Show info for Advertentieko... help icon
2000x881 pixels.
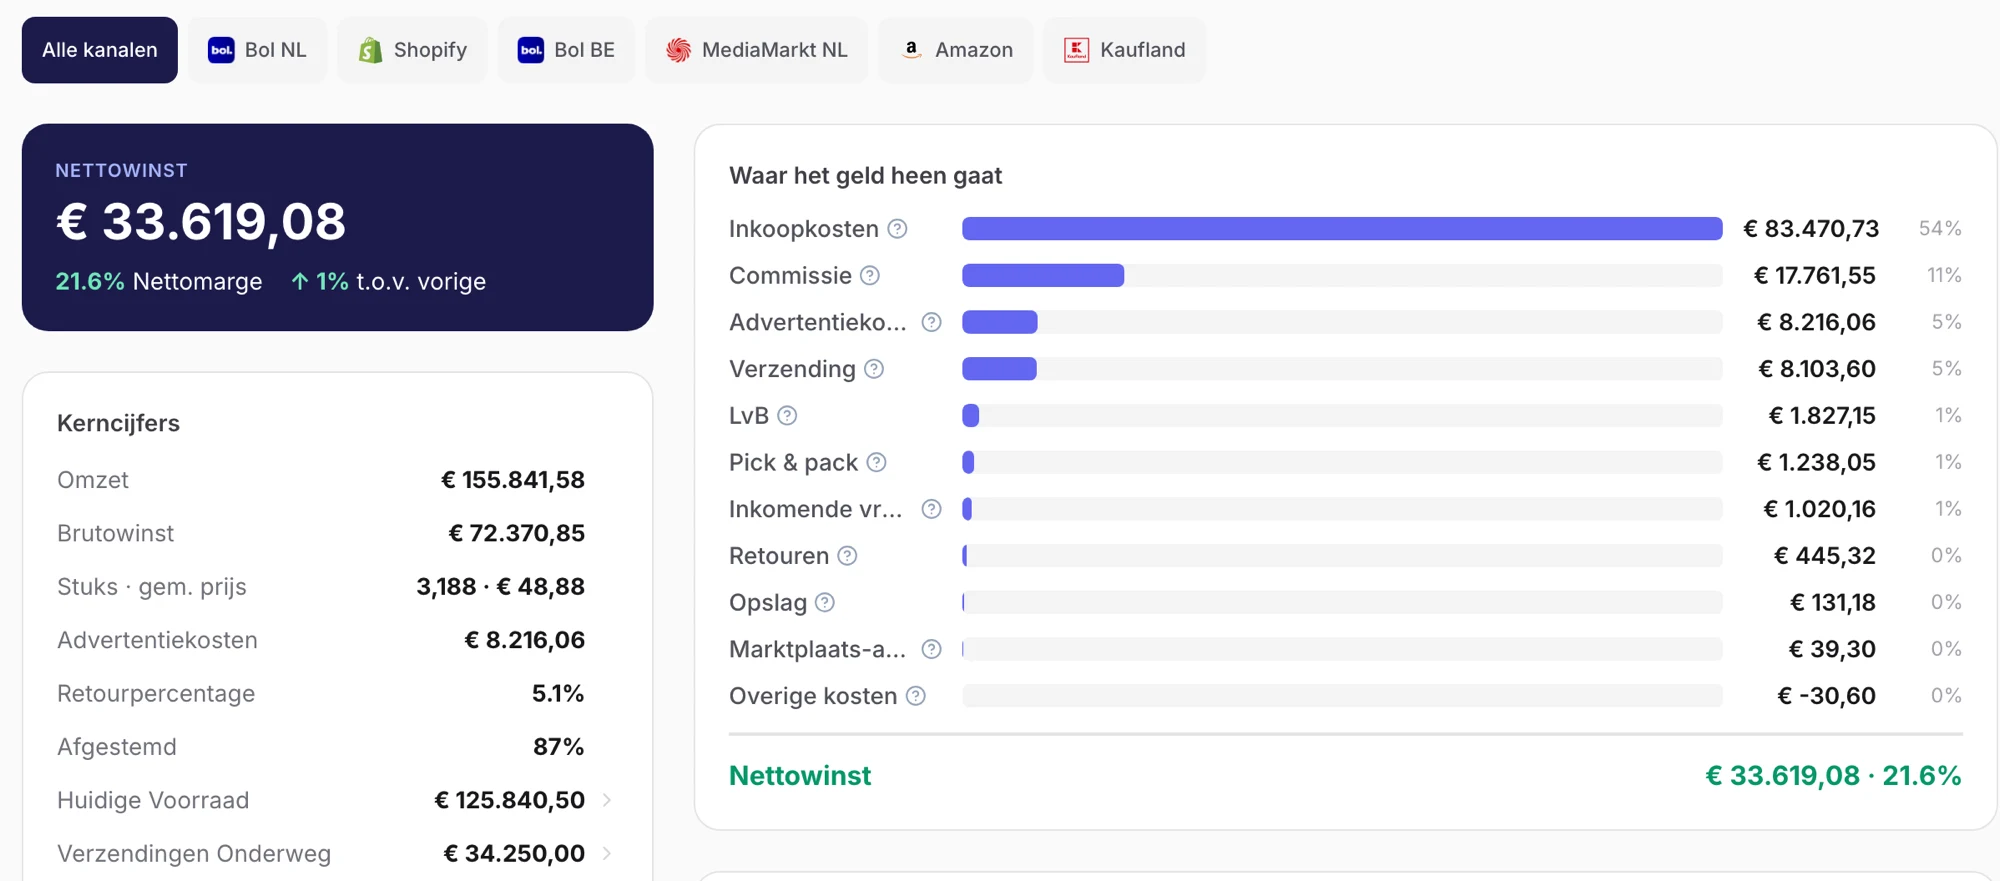[x=932, y=322]
